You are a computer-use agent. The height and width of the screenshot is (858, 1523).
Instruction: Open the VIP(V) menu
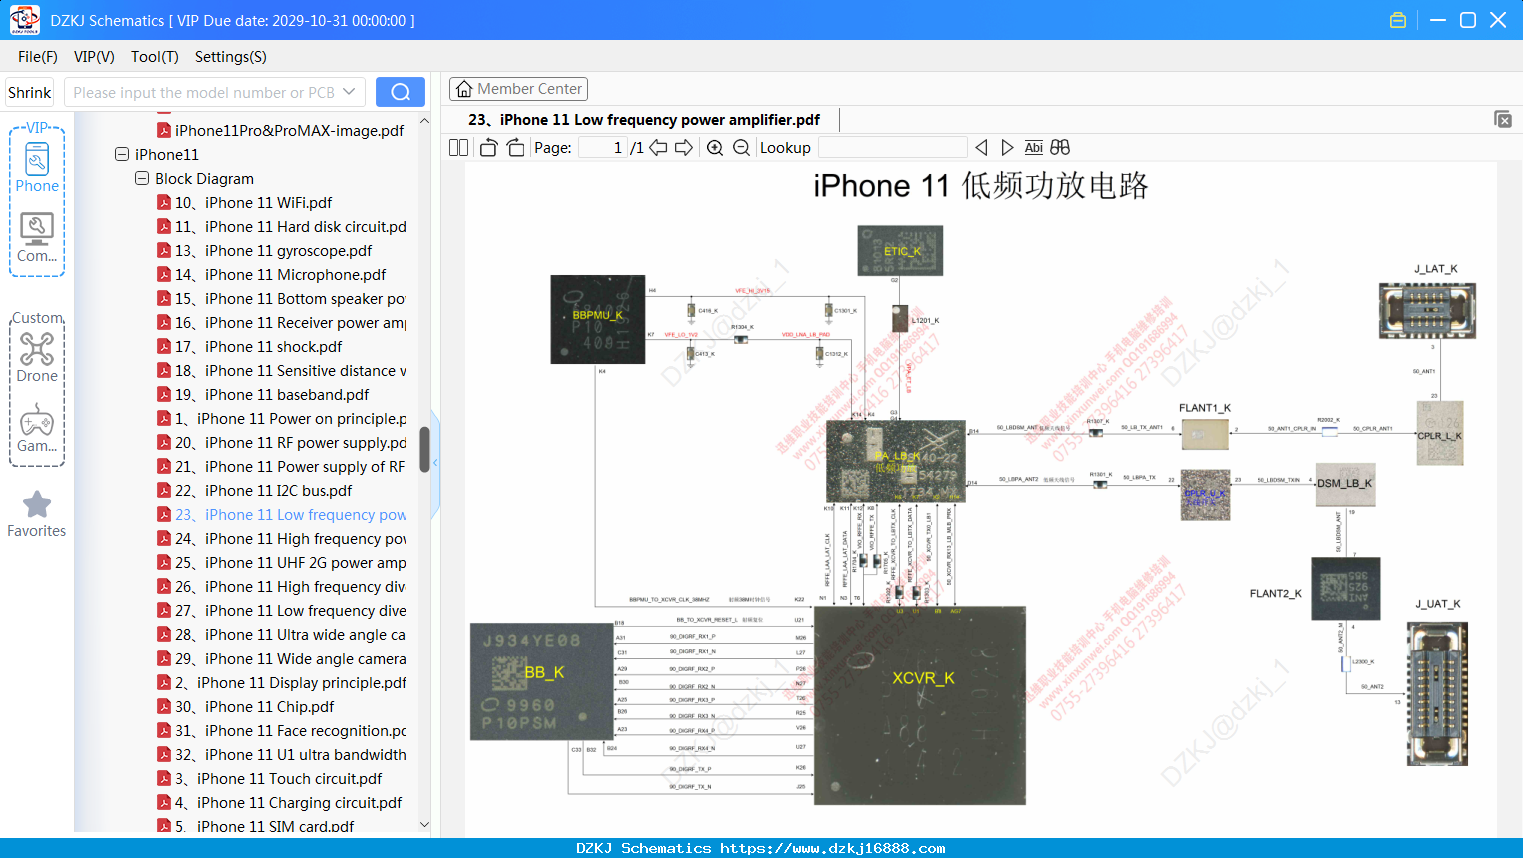point(94,57)
